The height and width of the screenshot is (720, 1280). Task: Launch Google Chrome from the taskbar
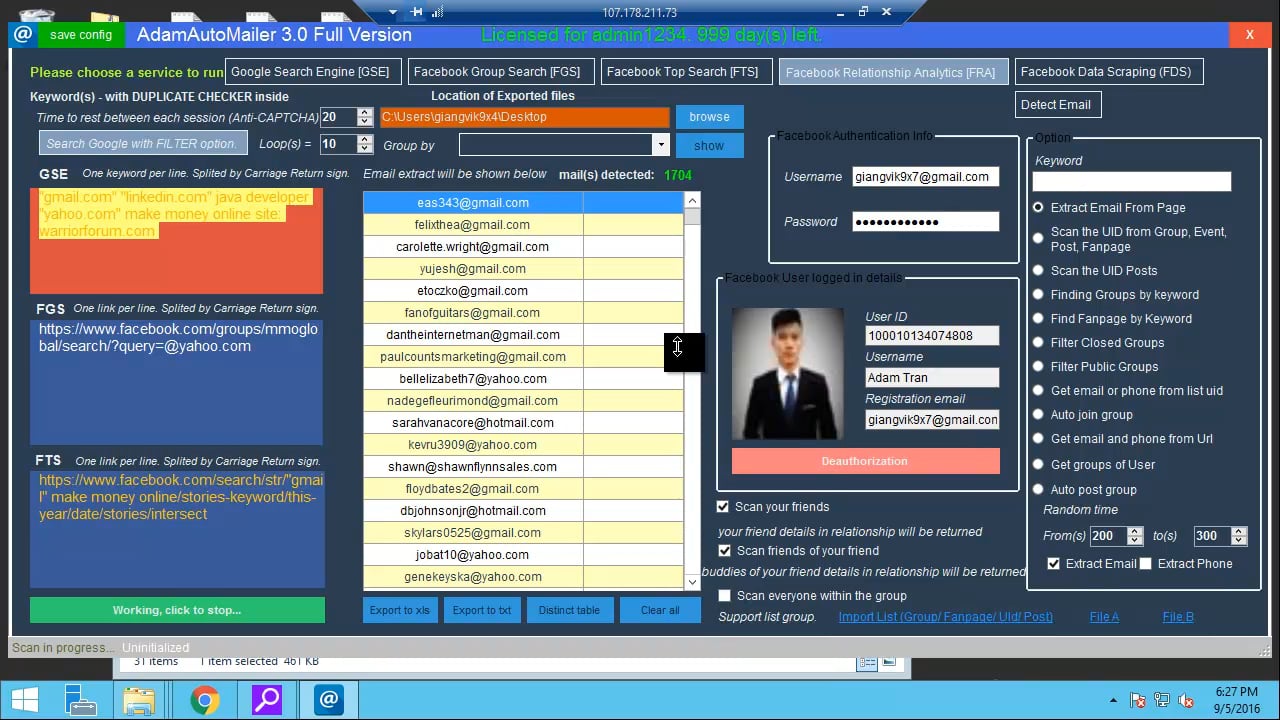click(x=204, y=699)
